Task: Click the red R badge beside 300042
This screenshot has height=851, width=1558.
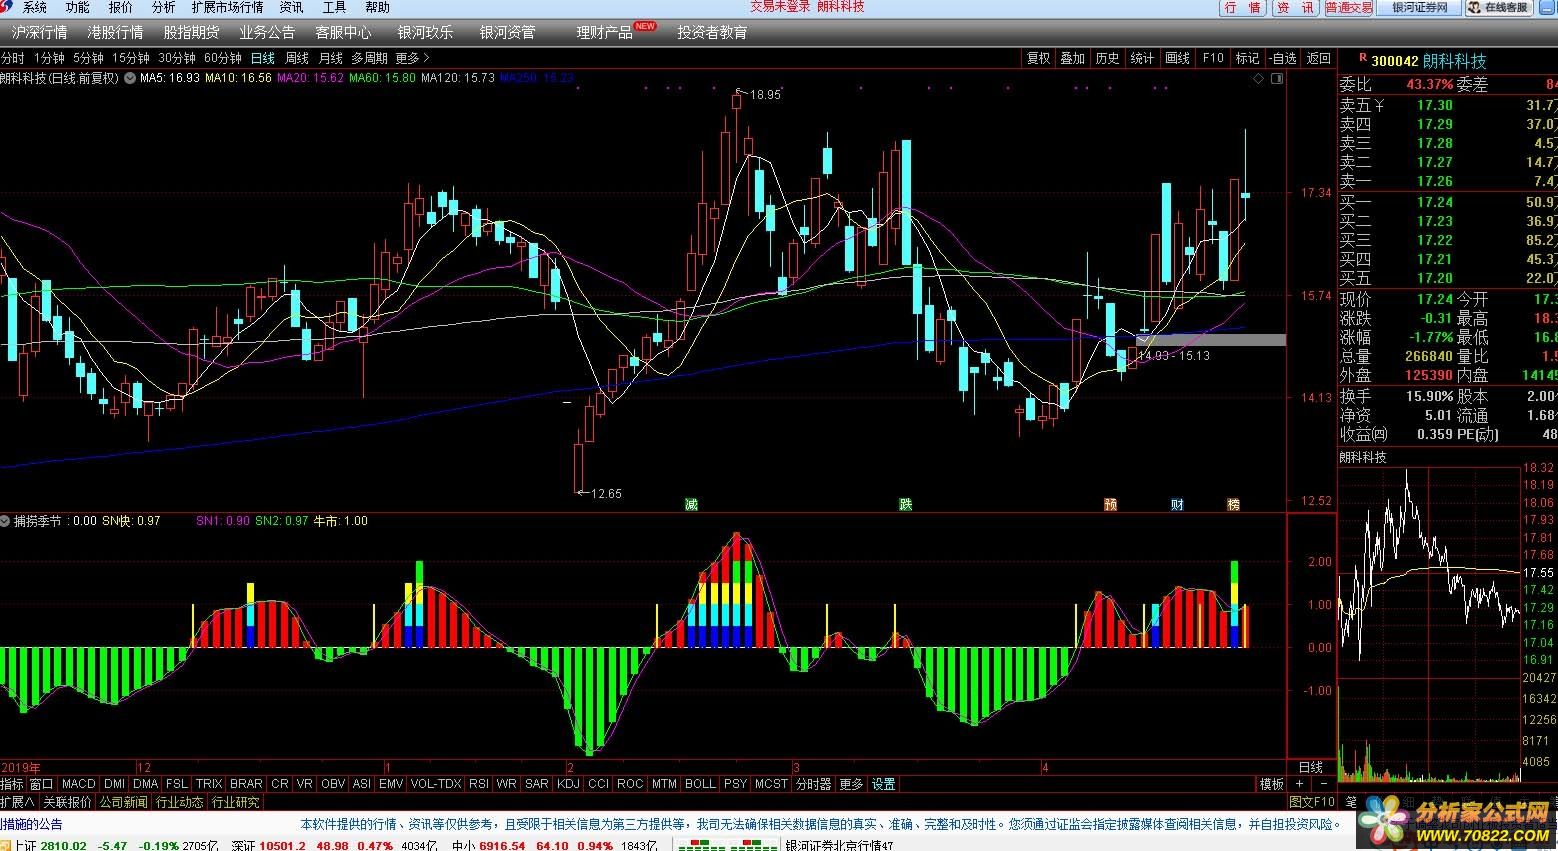Action: 1362,59
